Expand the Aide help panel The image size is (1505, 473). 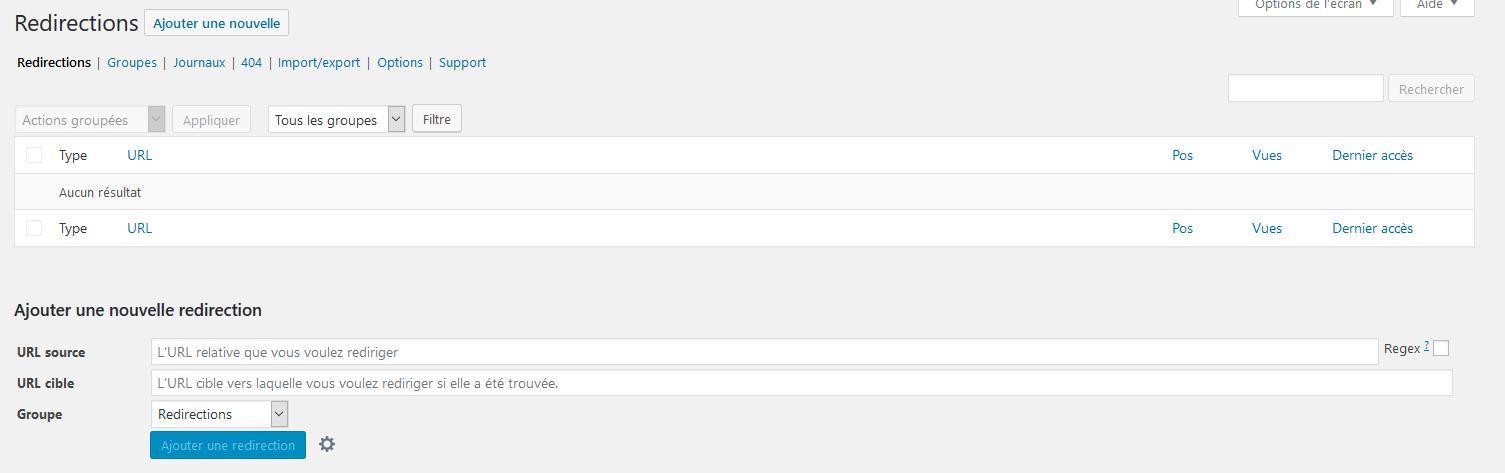pos(1437,6)
